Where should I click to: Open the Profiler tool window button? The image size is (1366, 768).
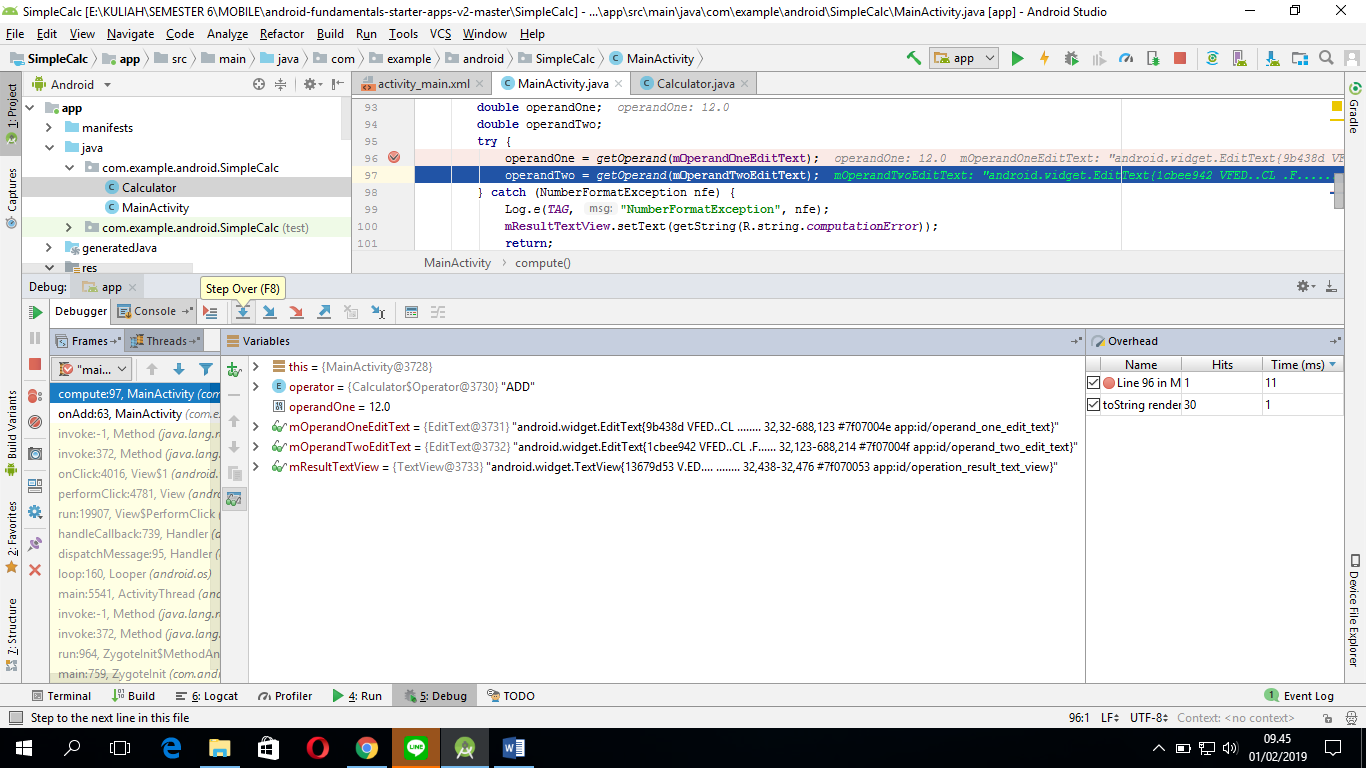click(285, 696)
